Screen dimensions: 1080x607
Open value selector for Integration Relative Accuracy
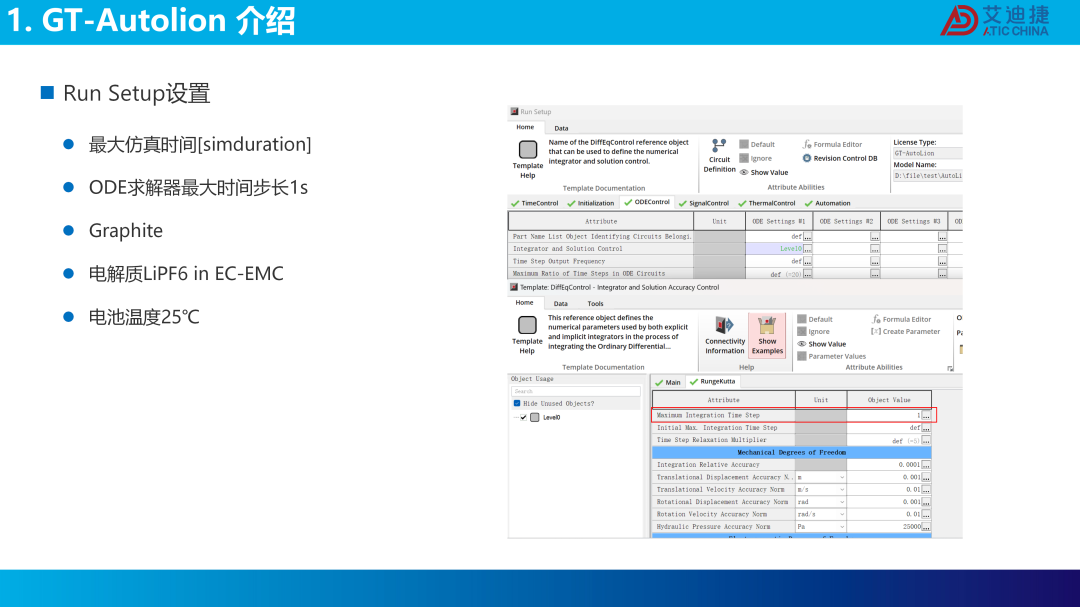click(x=926, y=465)
